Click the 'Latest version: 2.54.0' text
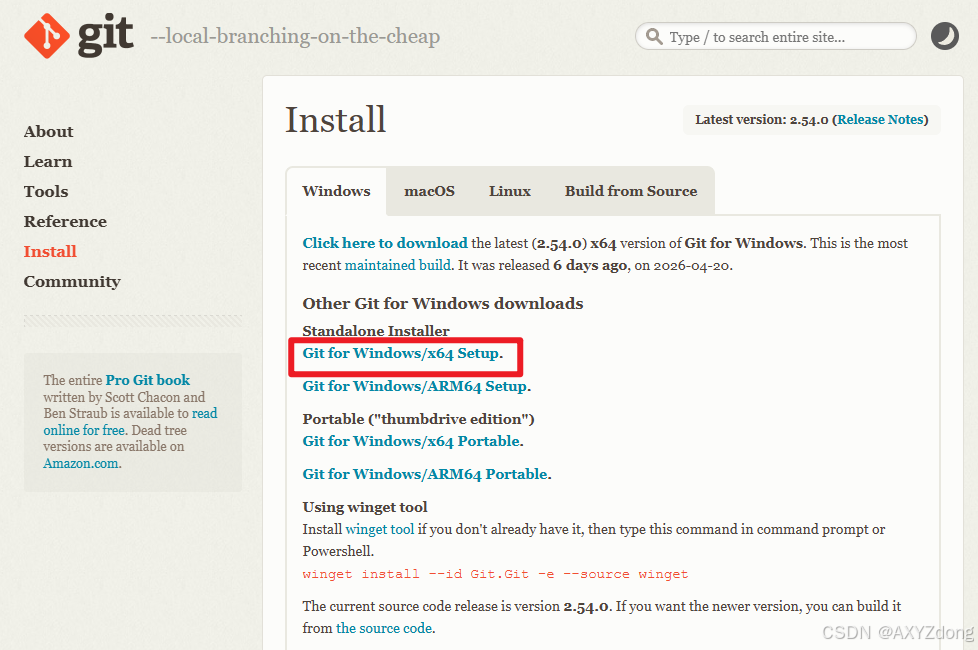Viewport: 978px width, 650px height. [x=762, y=120]
